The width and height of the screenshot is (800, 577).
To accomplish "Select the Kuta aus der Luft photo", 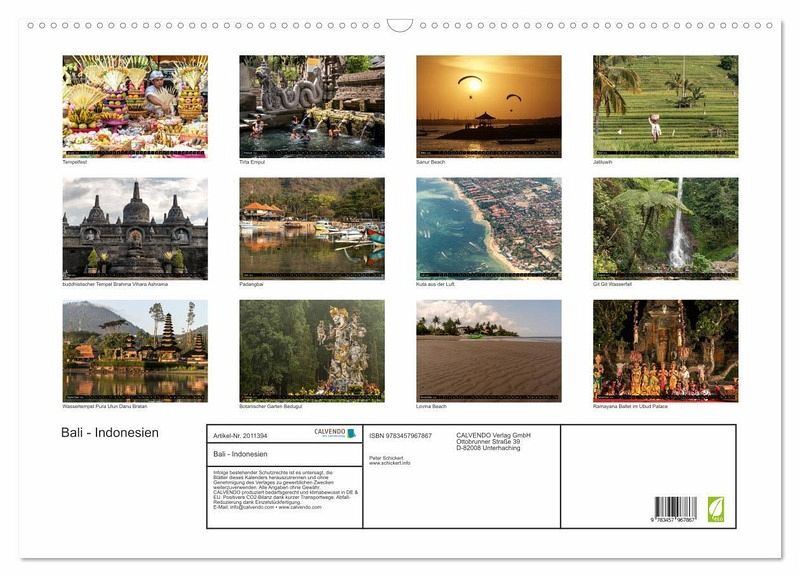I will coord(489,228).
